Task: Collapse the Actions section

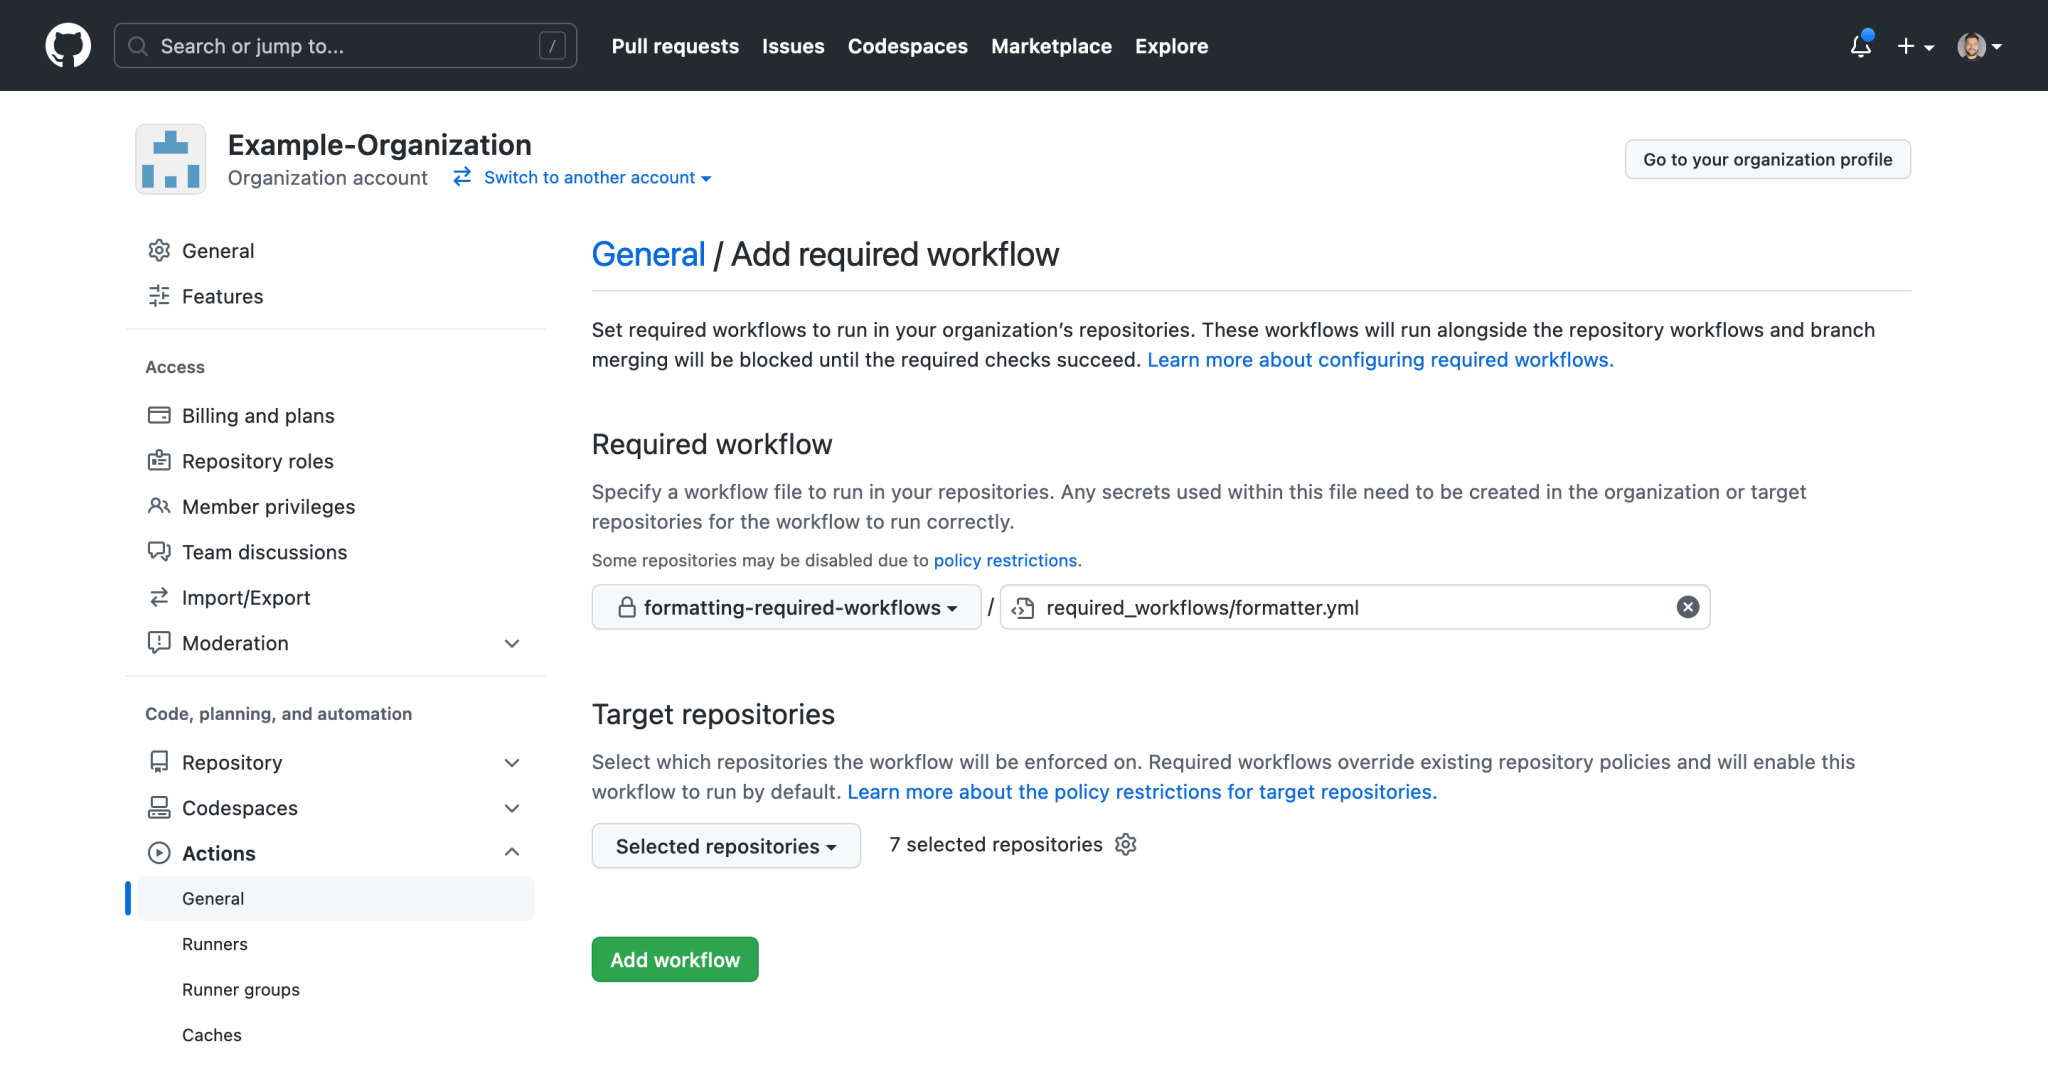Action: (512, 852)
